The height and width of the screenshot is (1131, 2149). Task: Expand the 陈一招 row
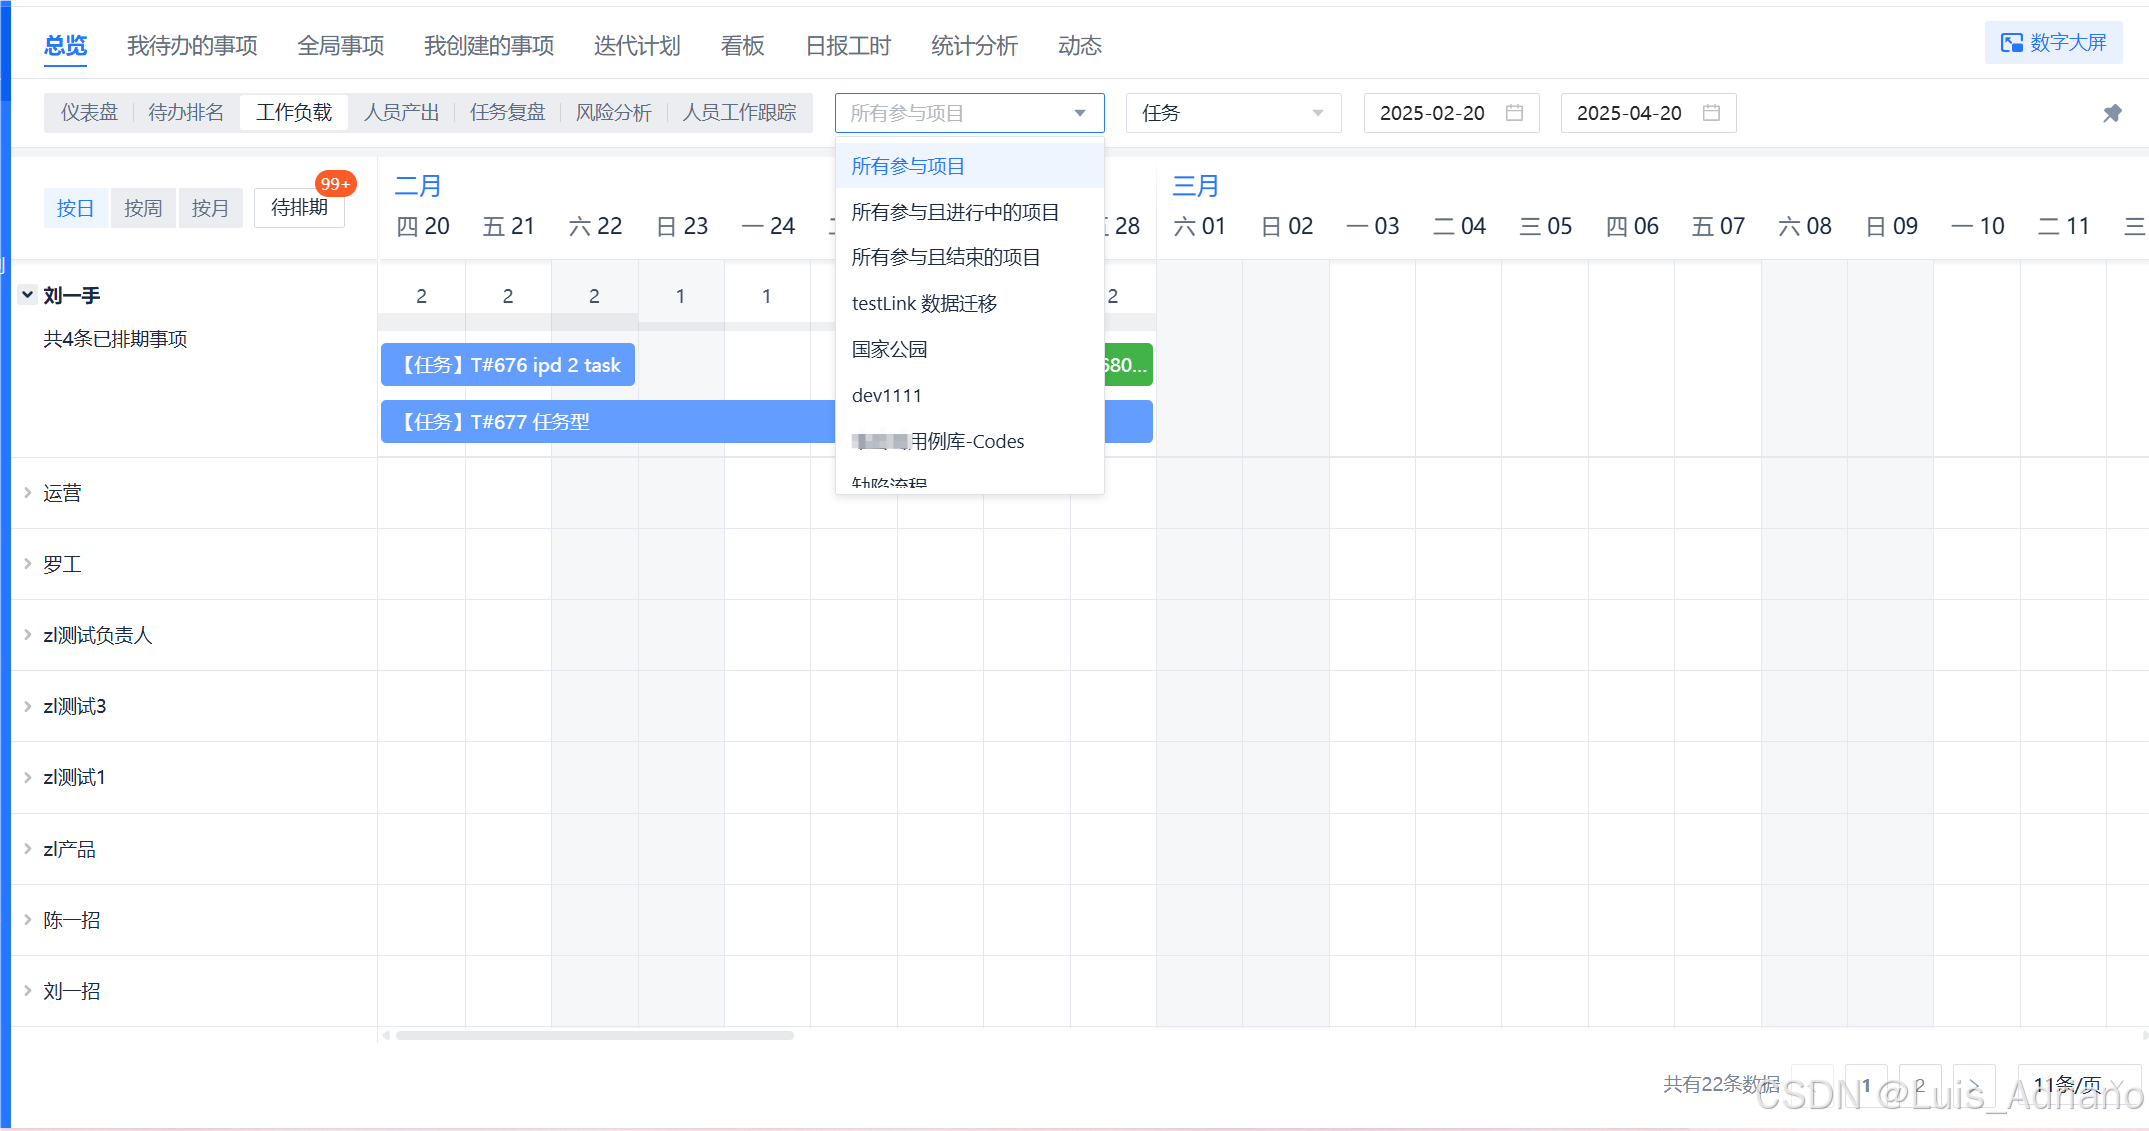click(28, 920)
